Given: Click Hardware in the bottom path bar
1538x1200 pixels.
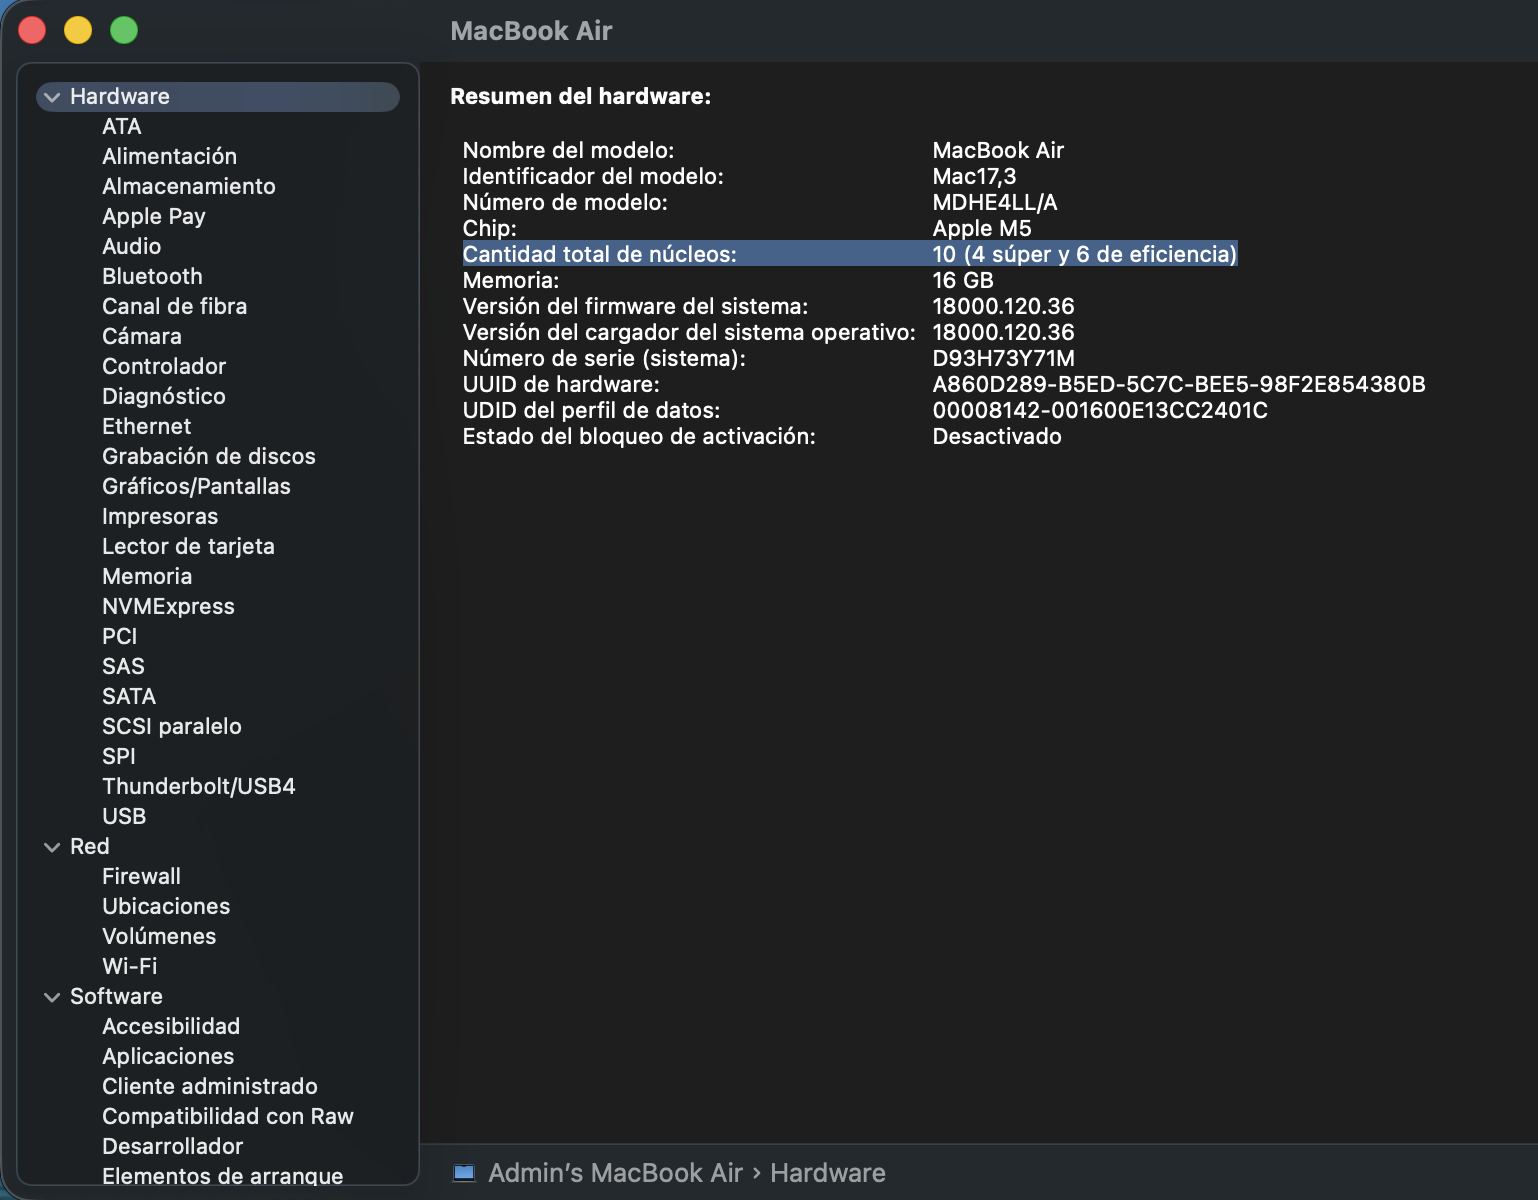Looking at the screenshot, I should click(828, 1173).
